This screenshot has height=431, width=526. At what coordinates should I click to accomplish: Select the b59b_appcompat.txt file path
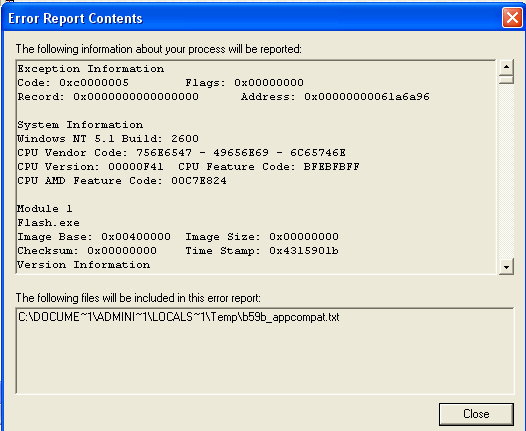coord(179,317)
